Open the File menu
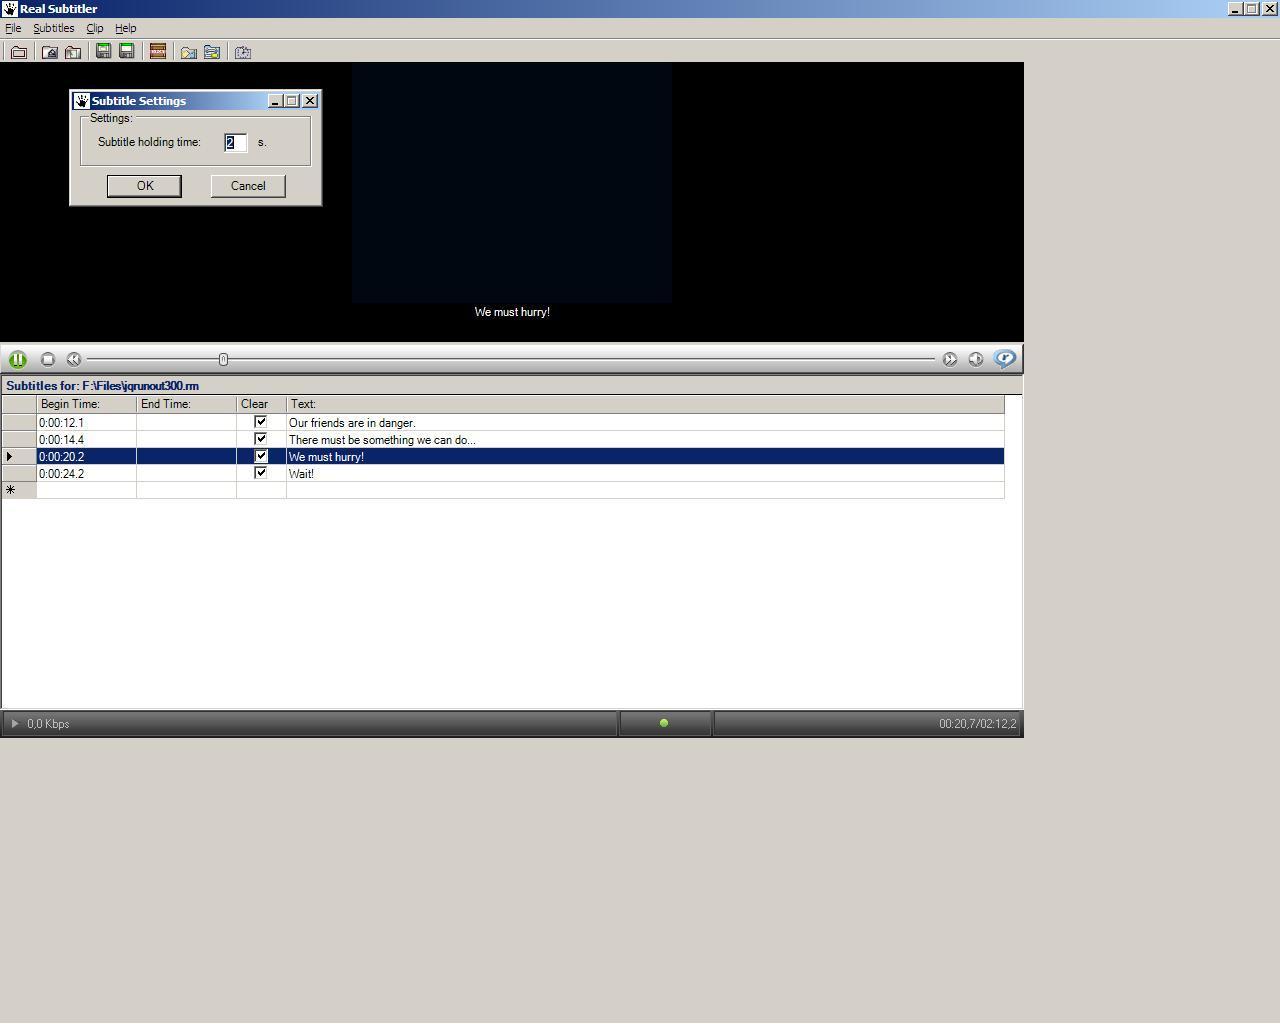The height and width of the screenshot is (1024, 1280). [x=13, y=28]
